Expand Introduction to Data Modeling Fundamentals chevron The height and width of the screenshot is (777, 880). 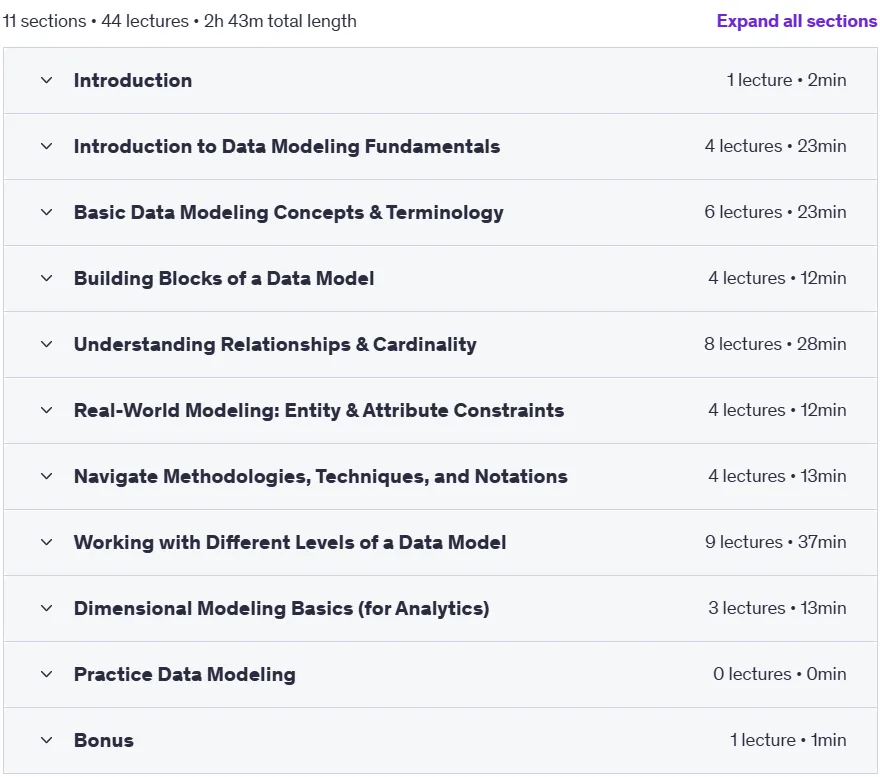point(47,147)
